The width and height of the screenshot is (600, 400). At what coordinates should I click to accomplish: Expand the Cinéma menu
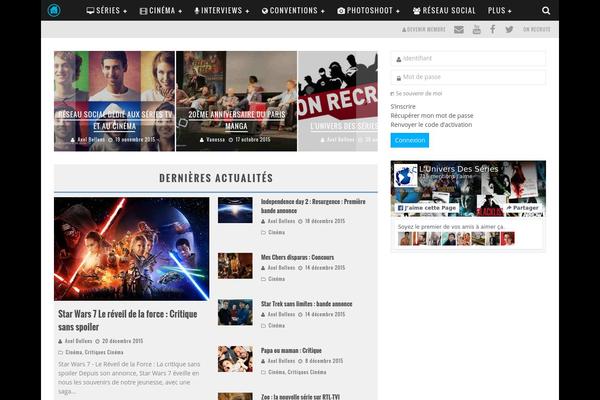161,11
